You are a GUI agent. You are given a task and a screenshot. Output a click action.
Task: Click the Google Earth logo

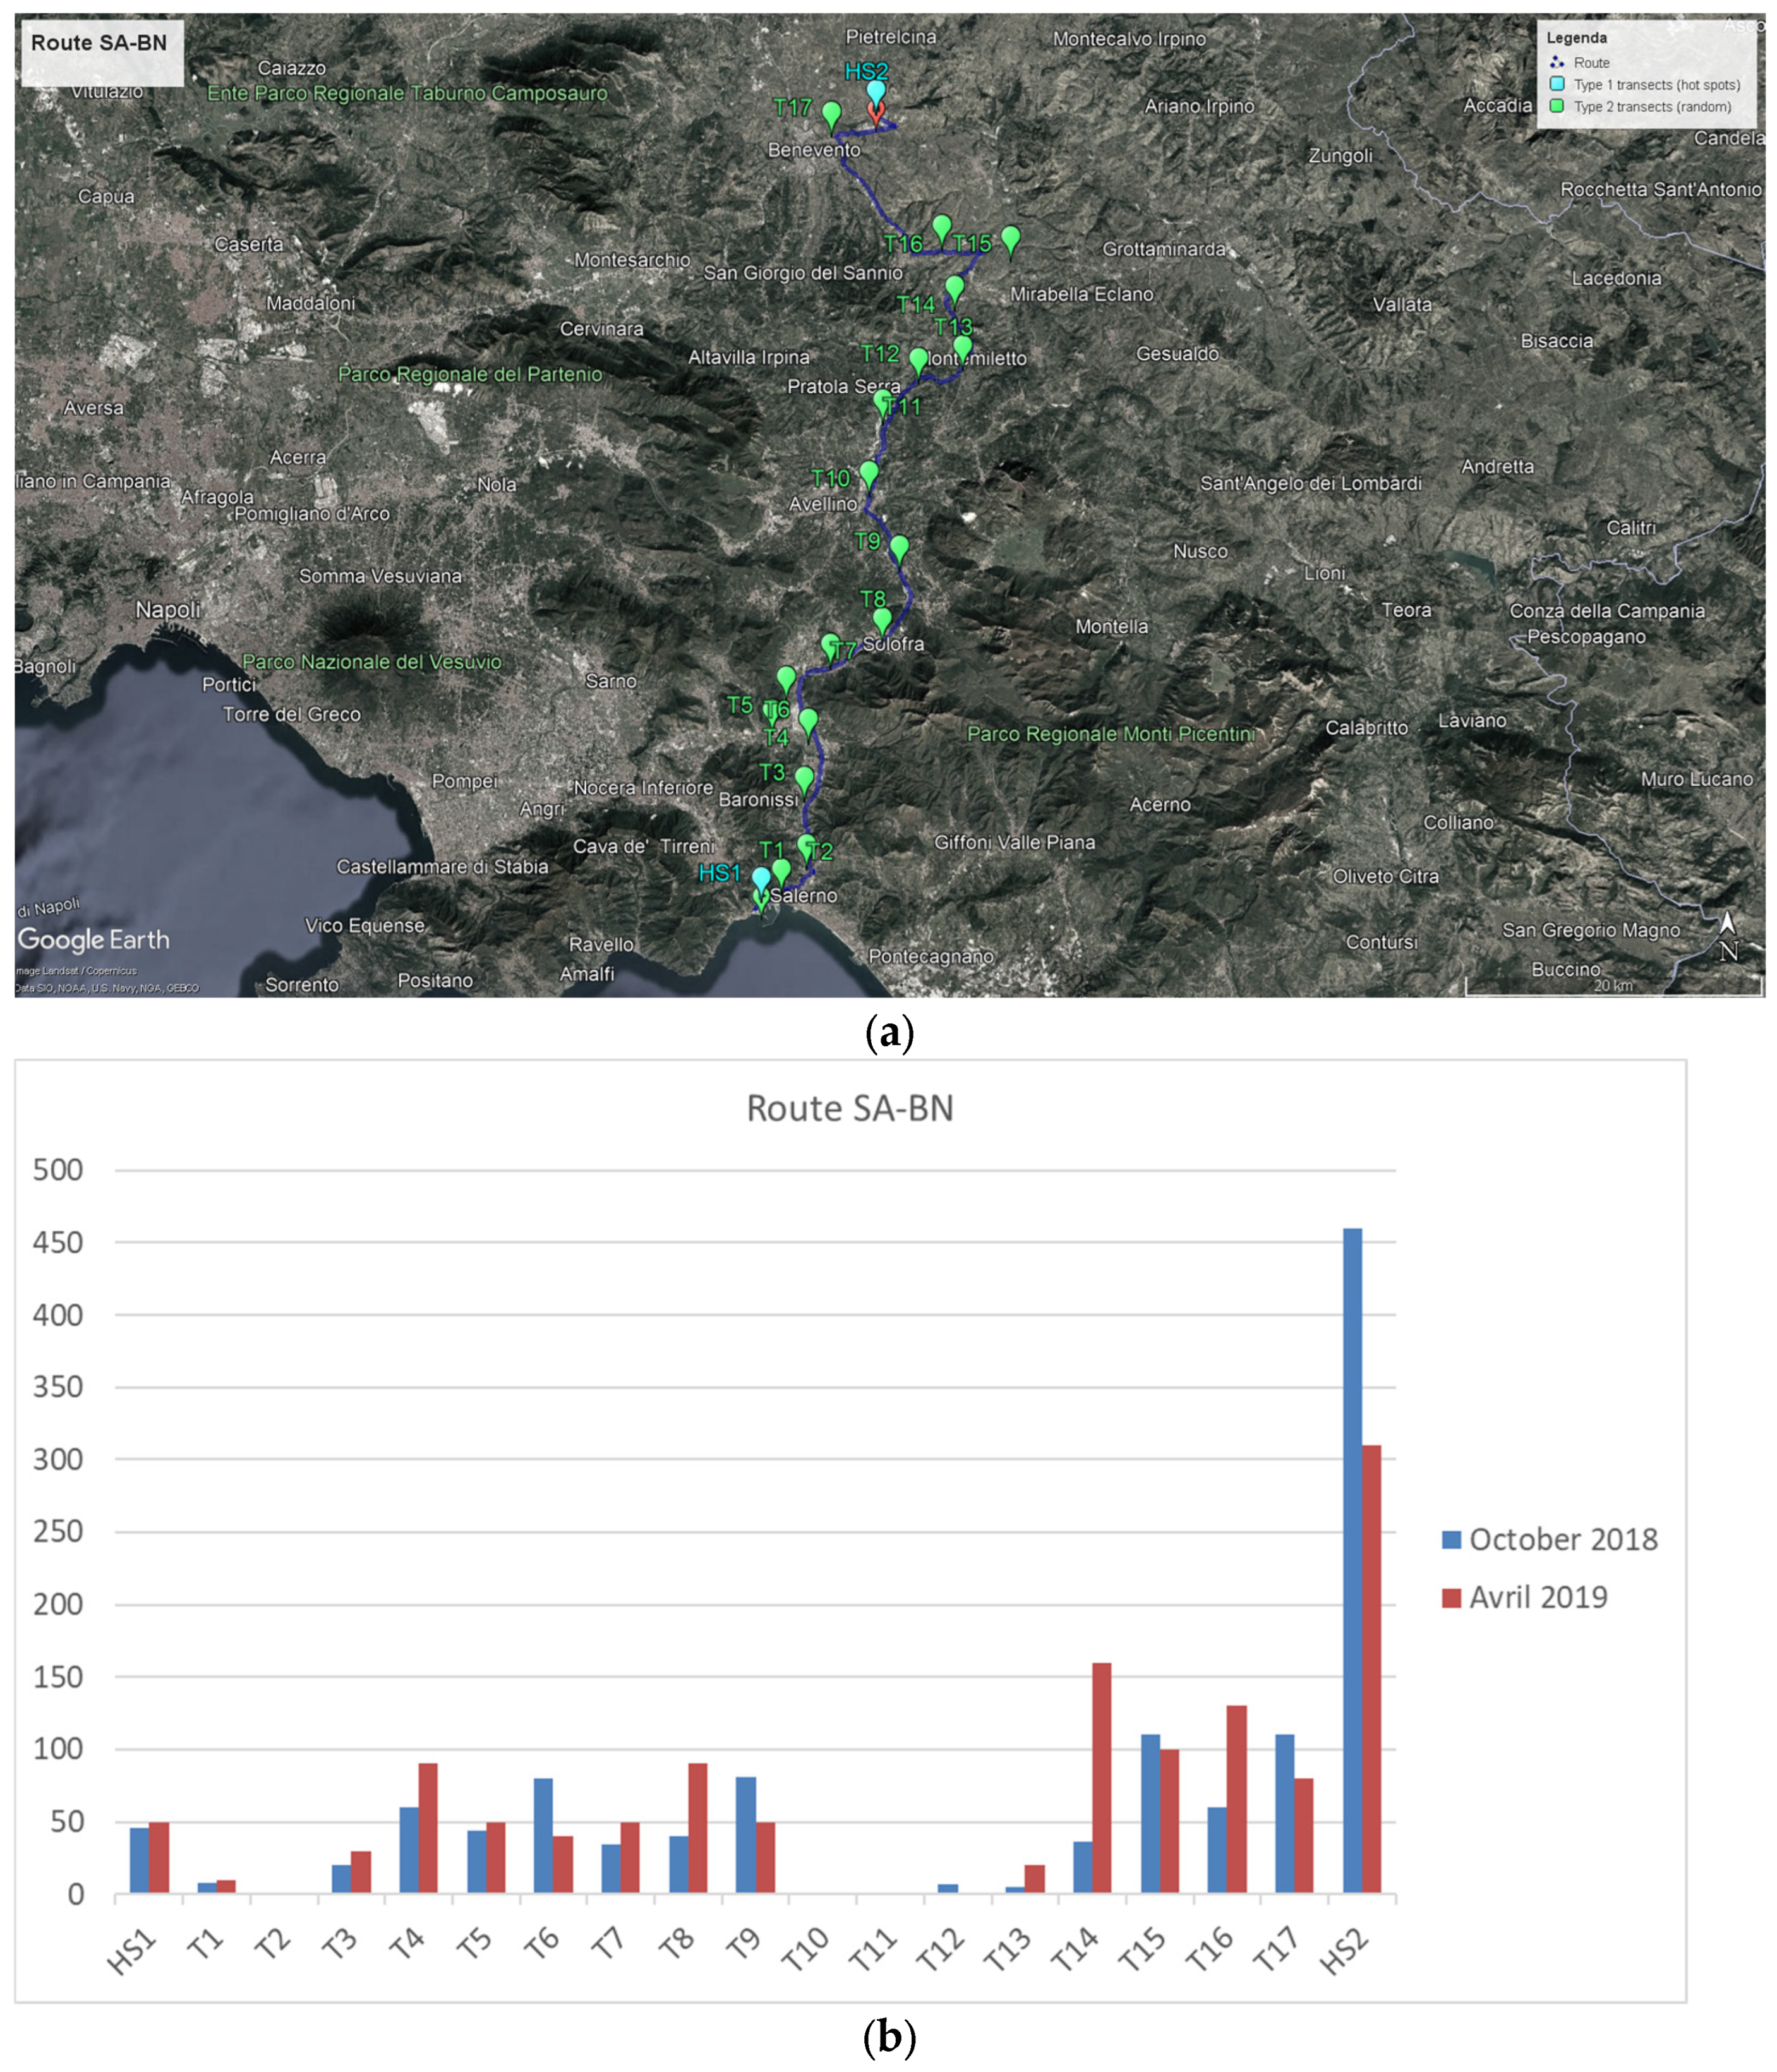click(94, 940)
